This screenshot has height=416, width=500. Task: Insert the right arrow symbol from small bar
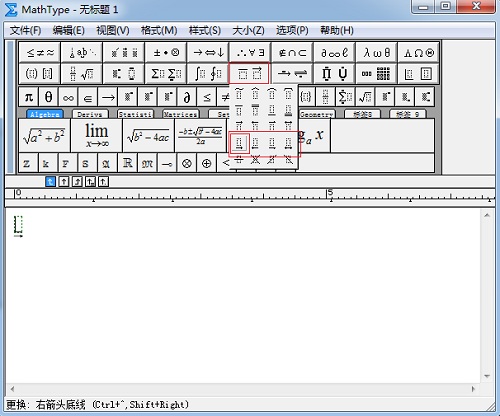(x=108, y=97)
